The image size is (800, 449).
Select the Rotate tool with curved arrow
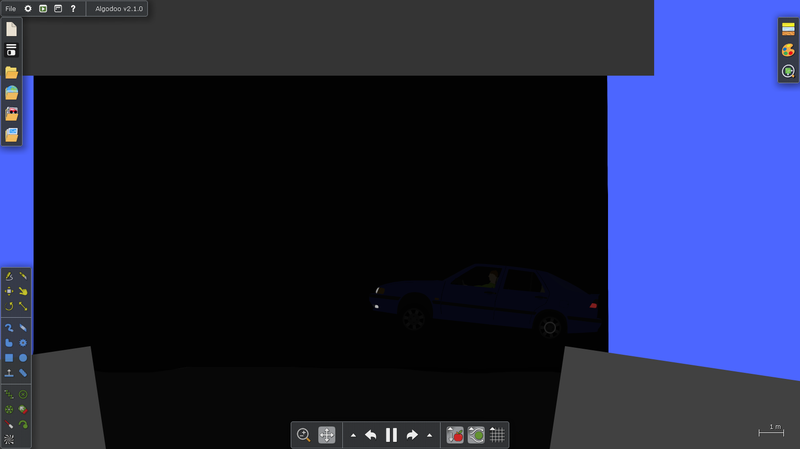pyautogui.click(x=9, y=306)
